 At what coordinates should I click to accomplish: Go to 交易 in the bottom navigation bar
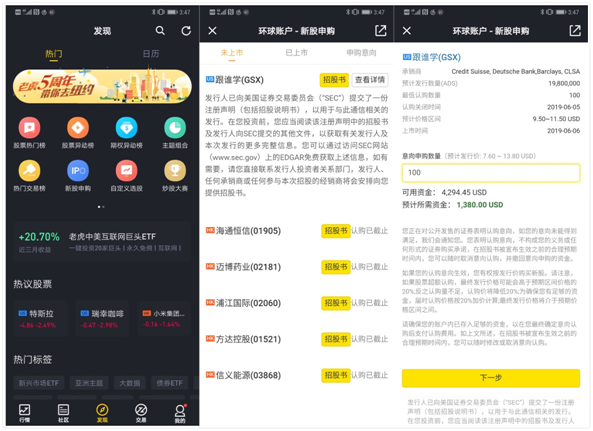(141, 413)
